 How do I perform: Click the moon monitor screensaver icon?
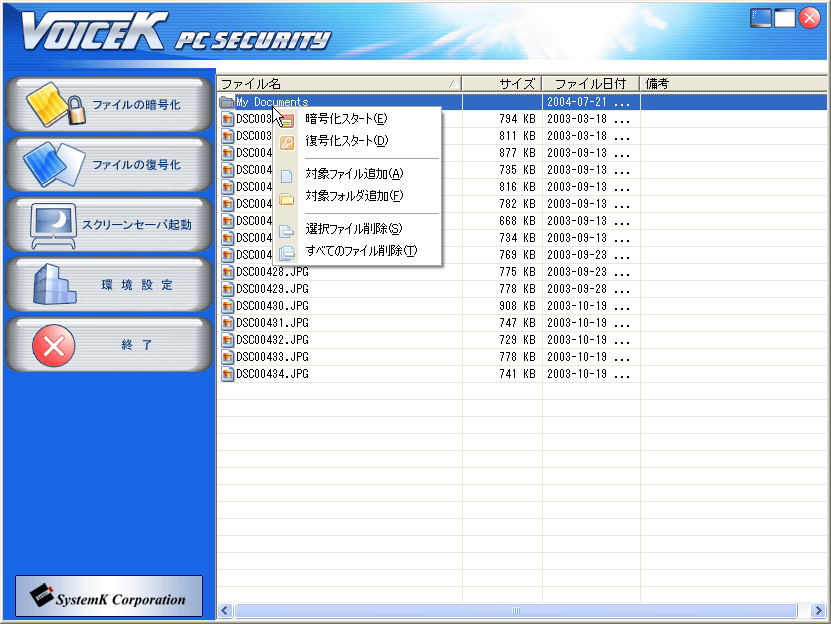tap(53, 225)
